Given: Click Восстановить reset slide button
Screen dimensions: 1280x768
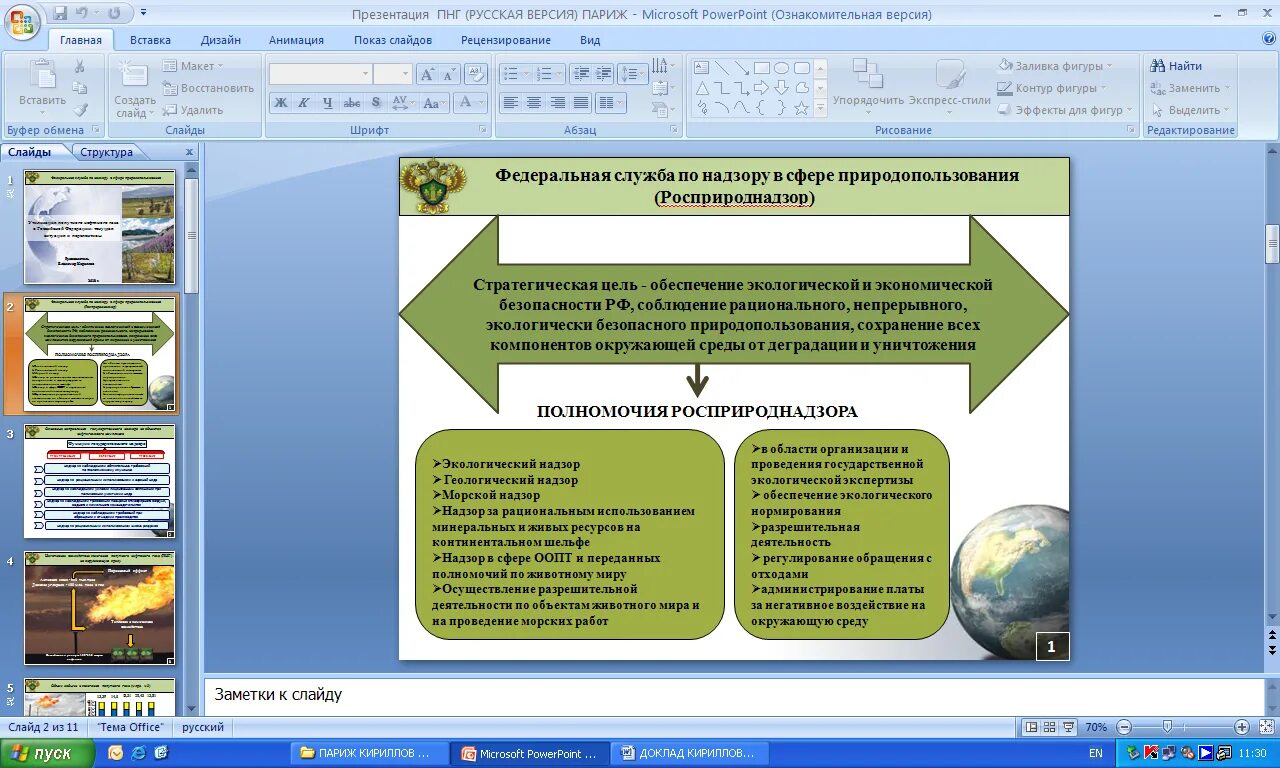Looking at the screenshot, I should [209, 88].
